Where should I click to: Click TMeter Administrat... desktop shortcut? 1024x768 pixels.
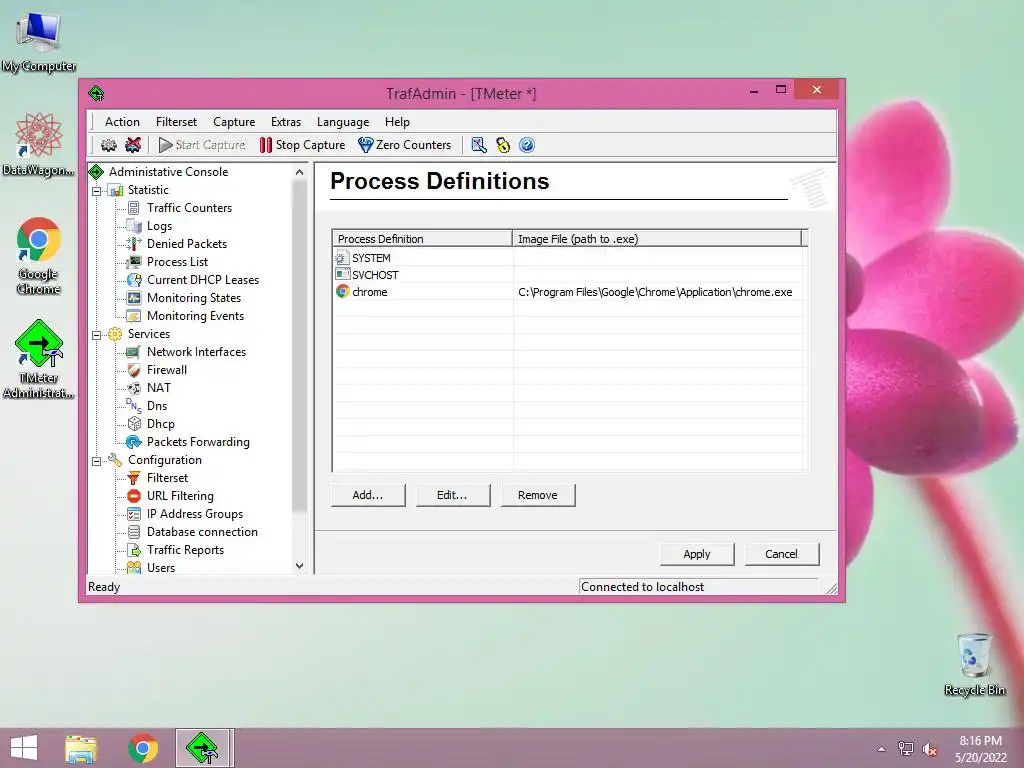point(39,359)
